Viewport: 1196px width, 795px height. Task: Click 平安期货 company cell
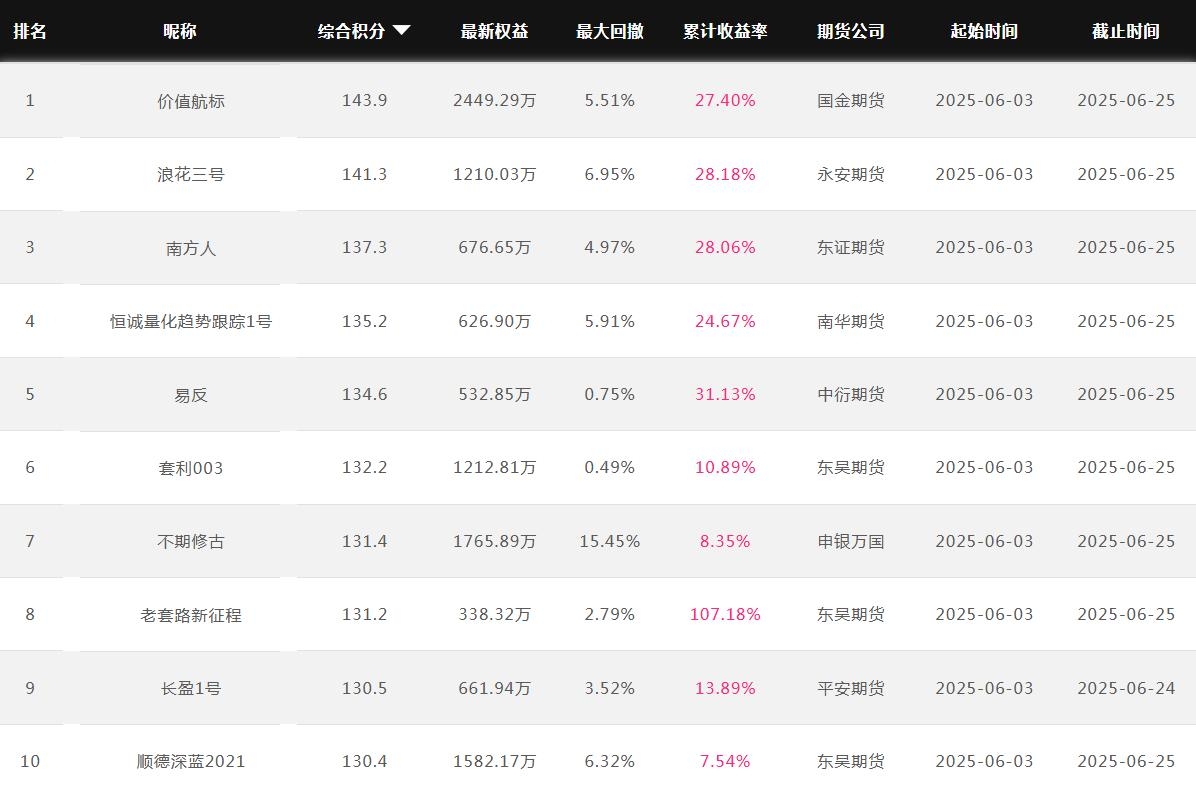tap(850, 688)
